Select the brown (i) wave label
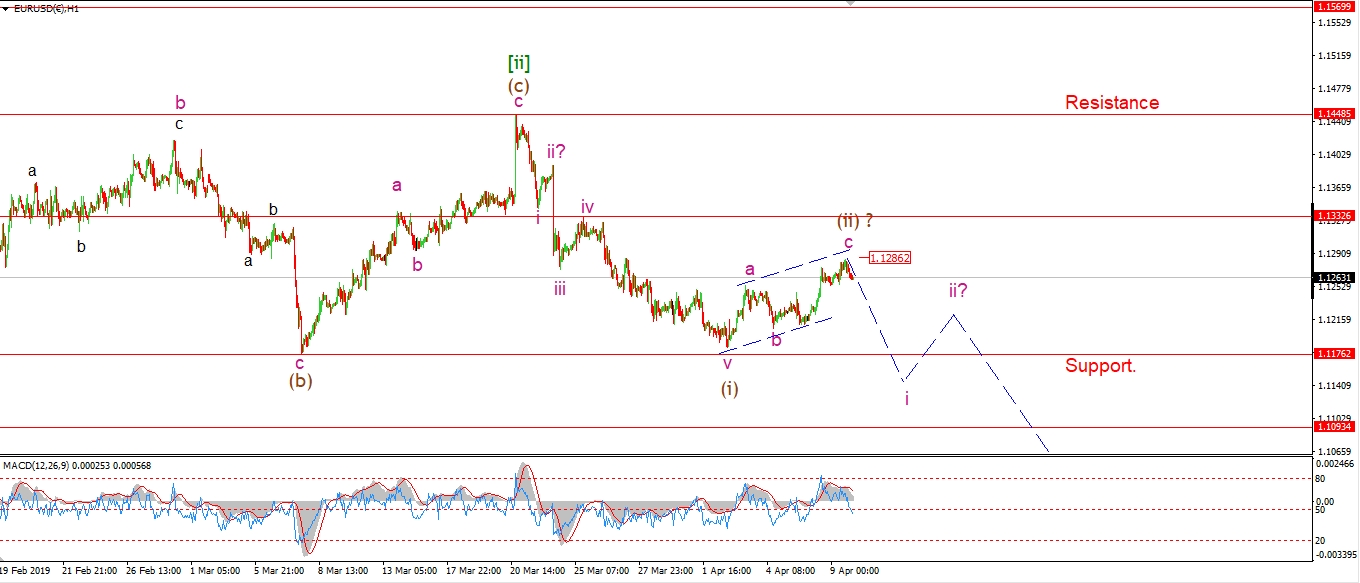This screenshot has height=583, width=1360. (x=729, y=389)
